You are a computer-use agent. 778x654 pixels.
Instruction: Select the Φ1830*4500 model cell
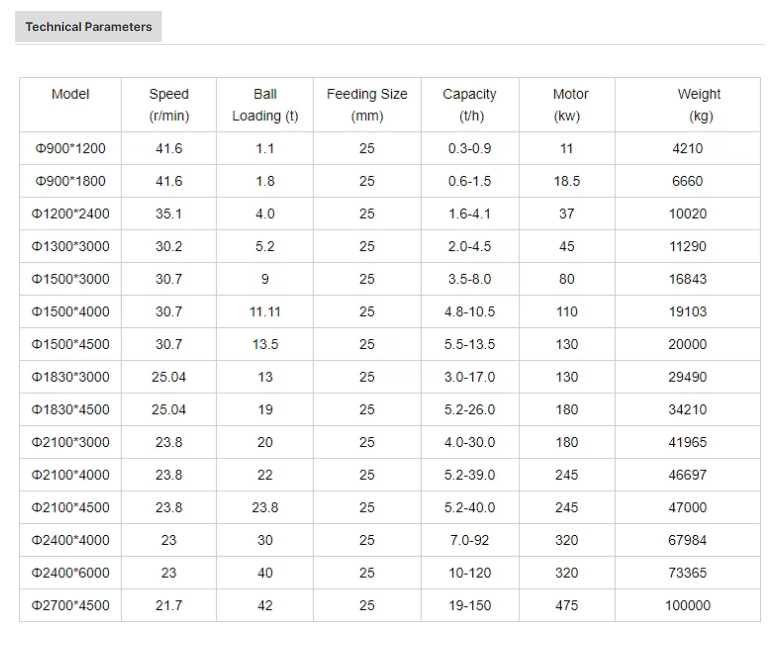(x=70, y=410)
